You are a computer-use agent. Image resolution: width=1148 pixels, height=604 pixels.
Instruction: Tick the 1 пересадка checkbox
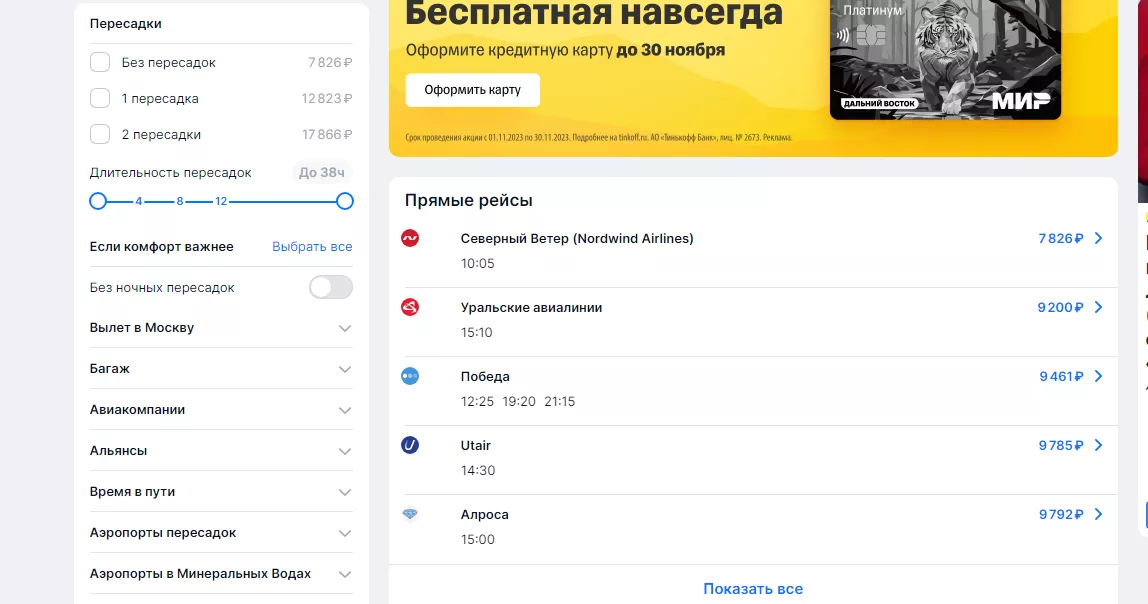coord(100,98)
